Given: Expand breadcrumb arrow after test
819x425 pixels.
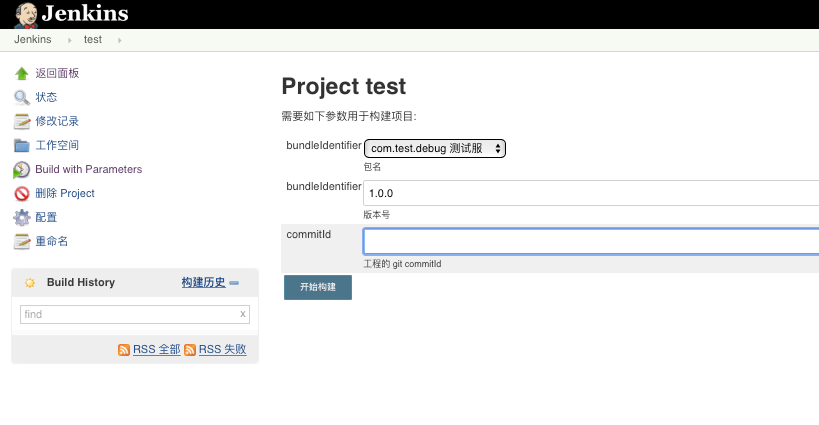Looking at the screenshot, I should pos(120,40).
